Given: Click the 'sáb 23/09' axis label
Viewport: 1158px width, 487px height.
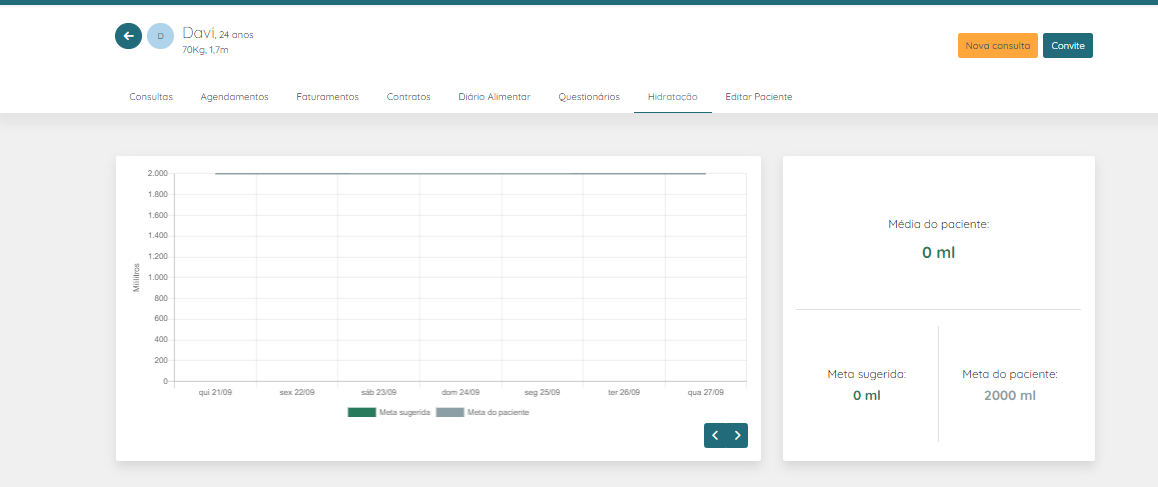Looking at the screenshot, I should pyautogui.click(x=379, y=392).
